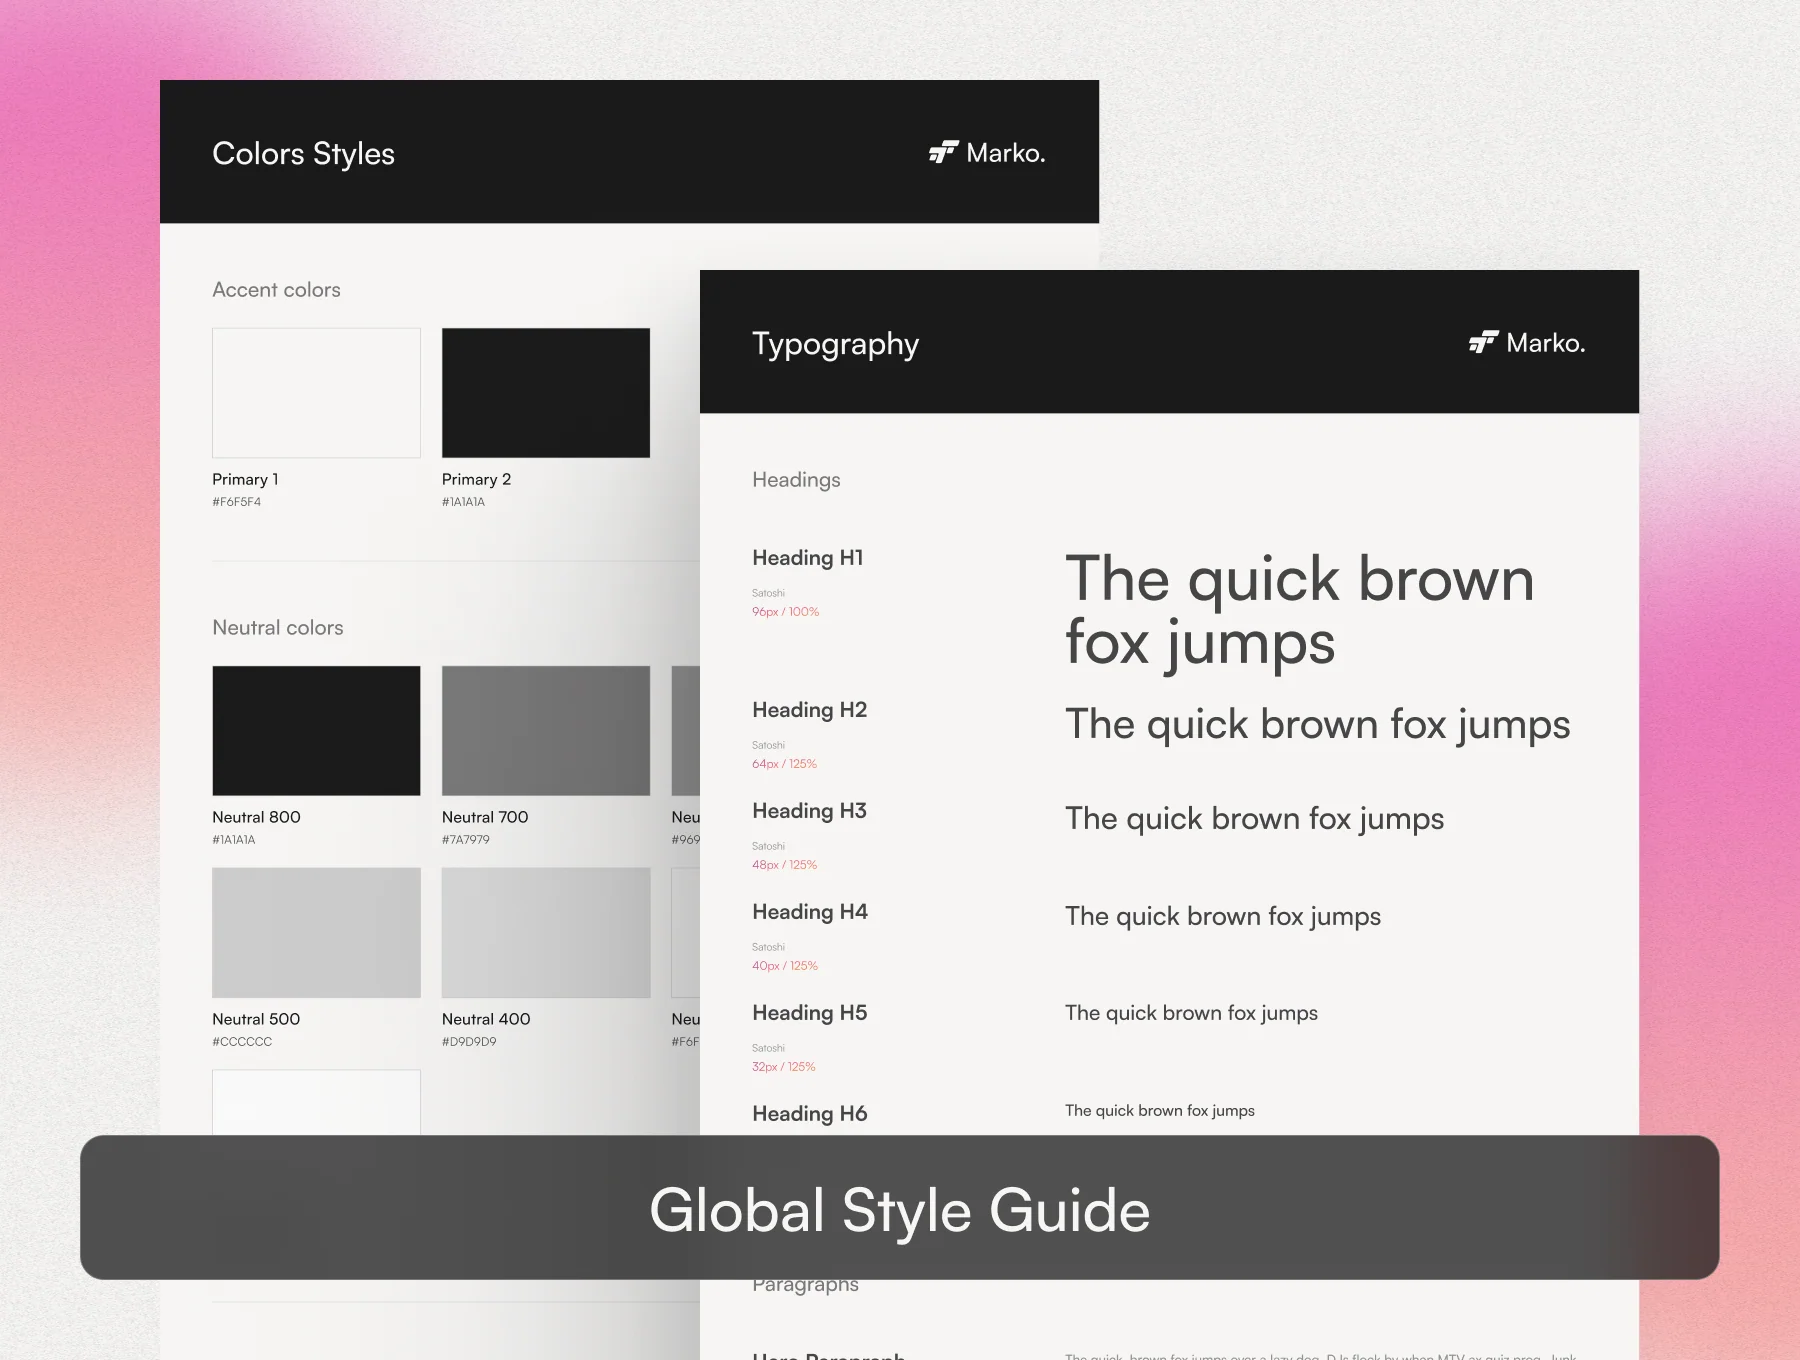Click the 'Neutral 700' label
This screenshot has width=1800, height=1360.
(485, 817)
